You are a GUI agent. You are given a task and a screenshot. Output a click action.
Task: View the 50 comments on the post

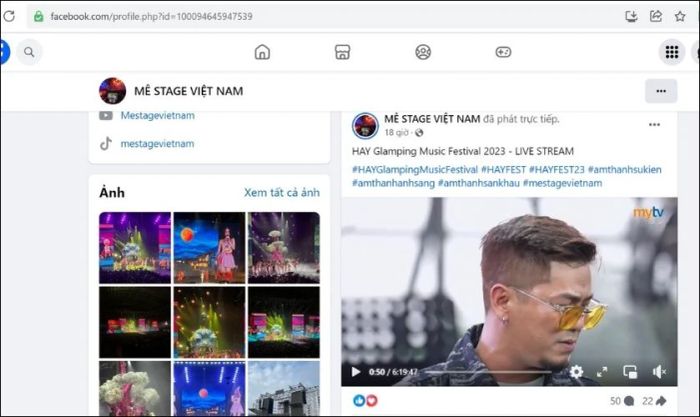pos(622,401)
